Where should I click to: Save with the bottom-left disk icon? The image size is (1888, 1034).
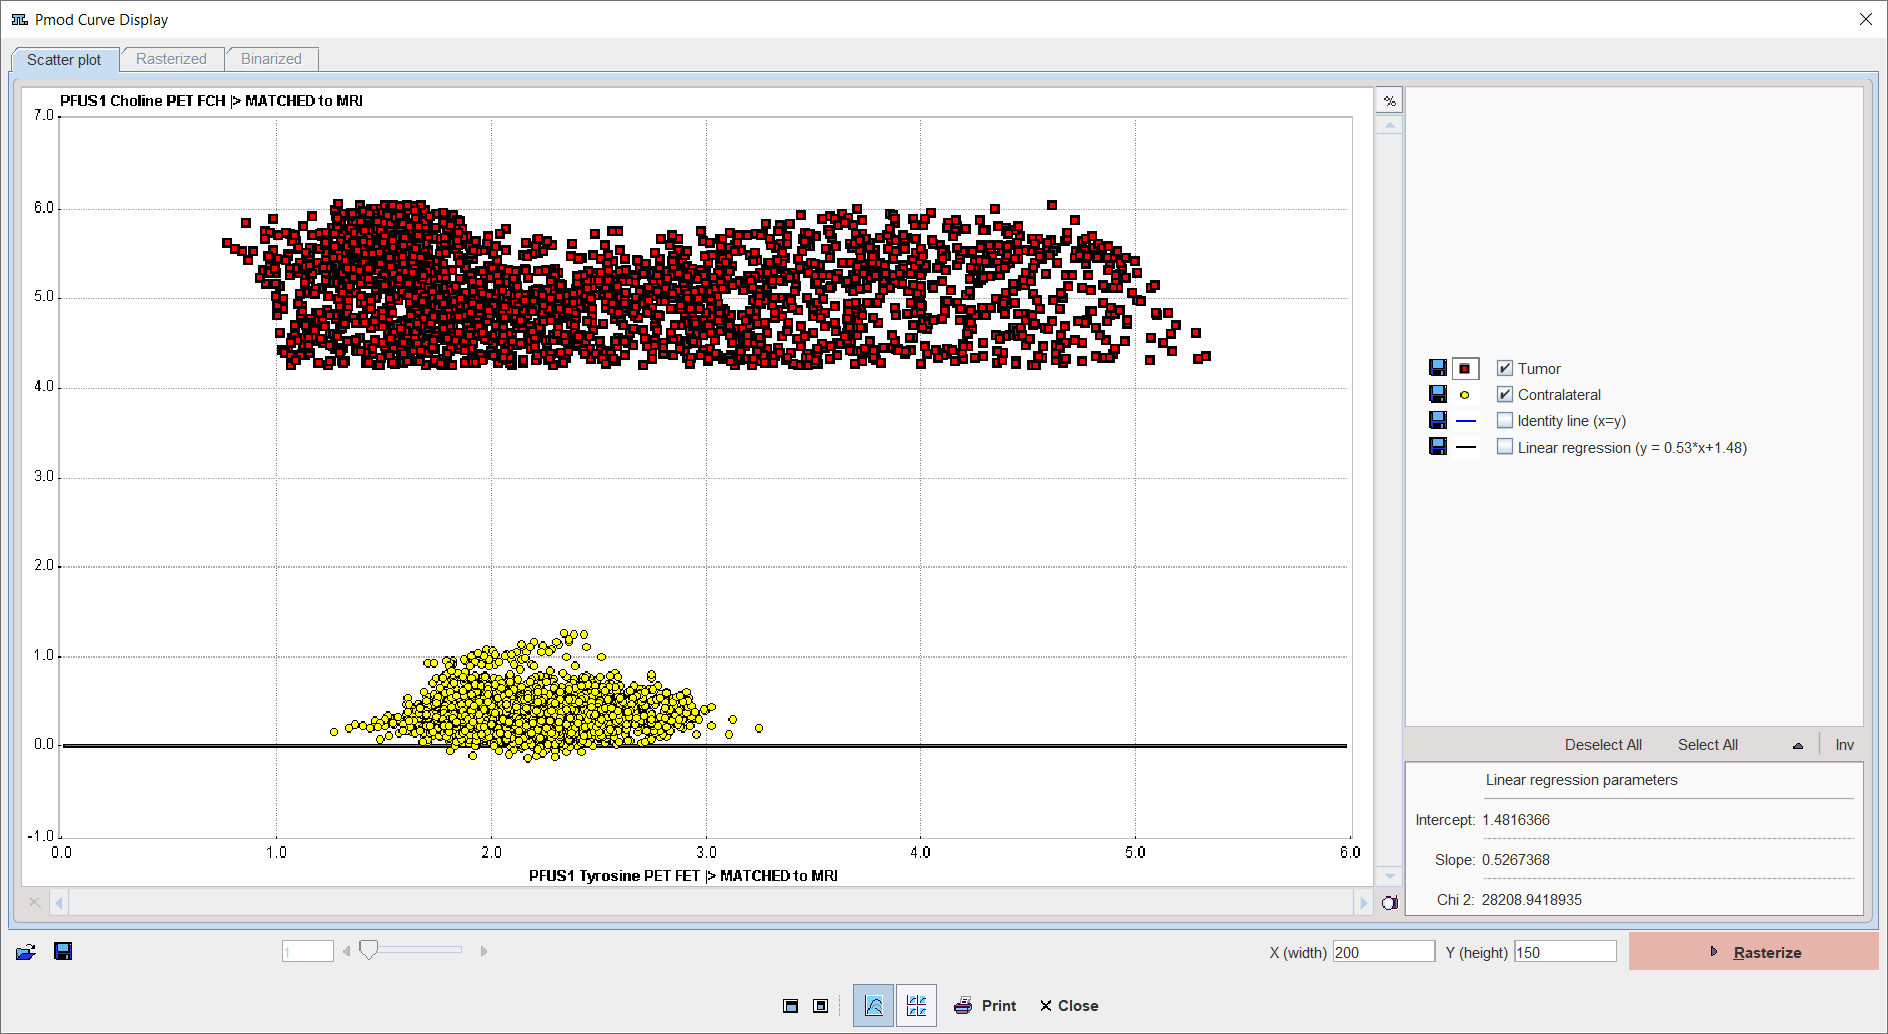tap(63, 951)
